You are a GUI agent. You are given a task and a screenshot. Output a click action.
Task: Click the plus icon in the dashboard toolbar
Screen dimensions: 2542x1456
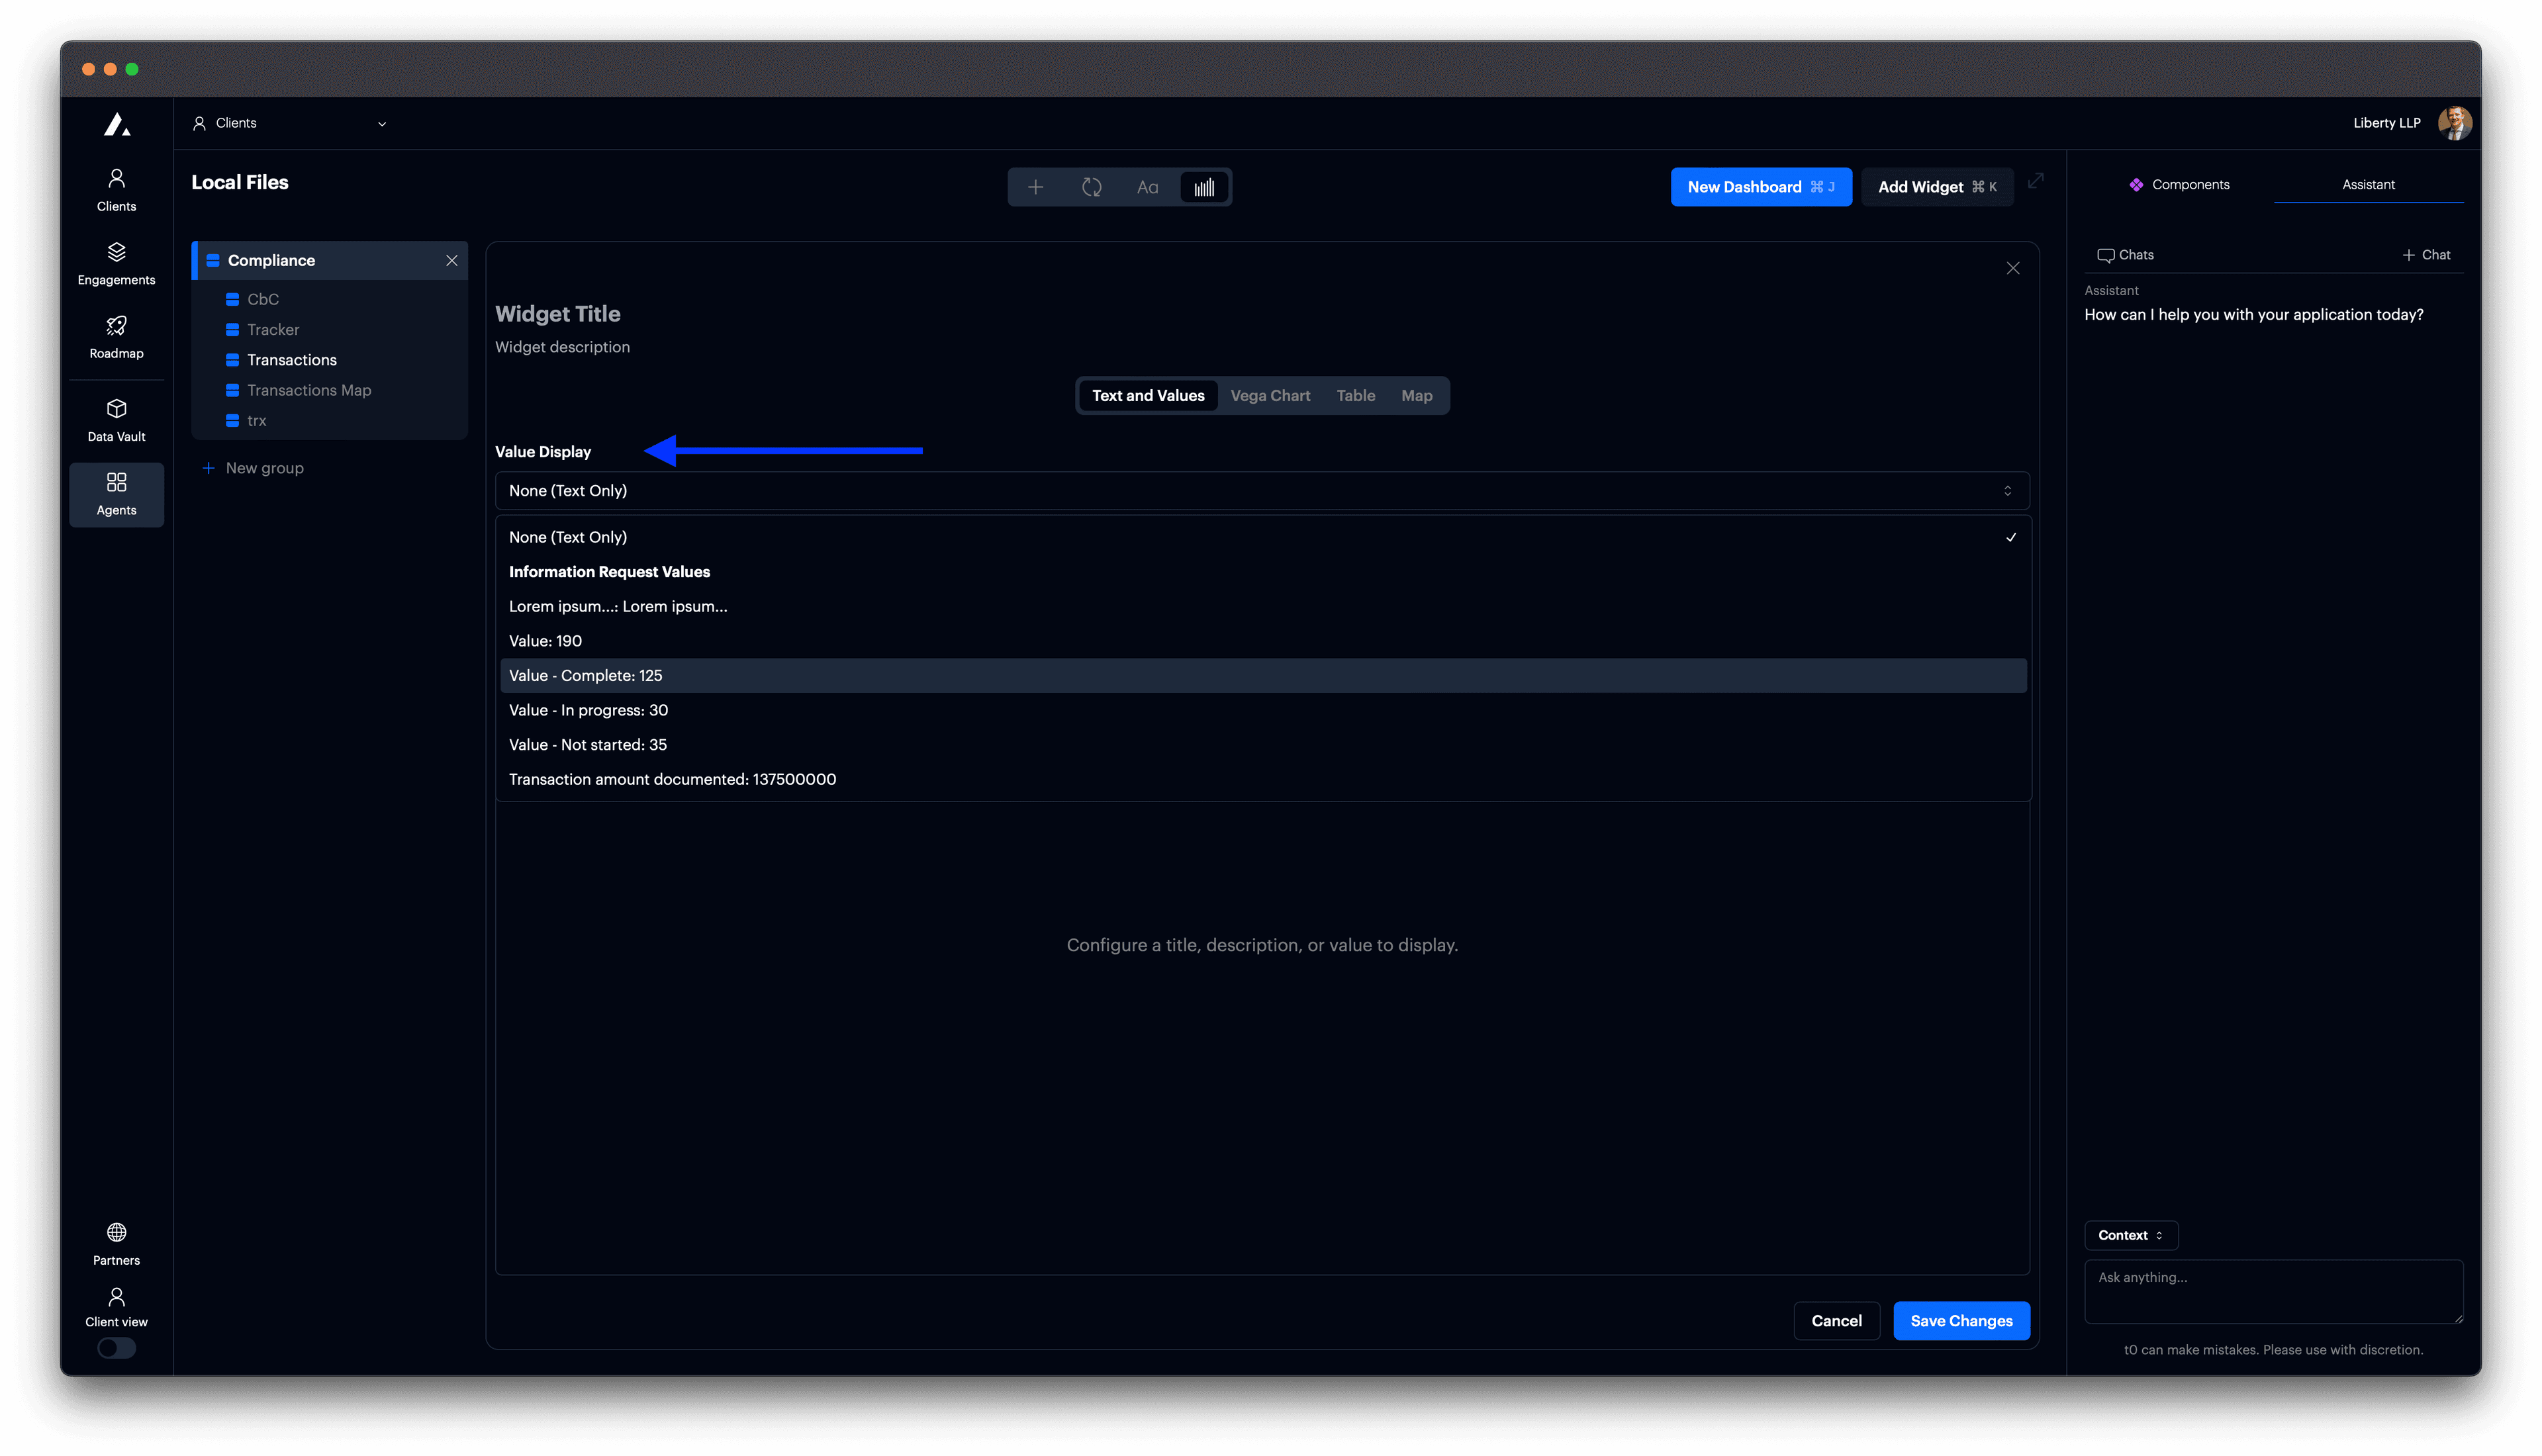point(1036,186)
